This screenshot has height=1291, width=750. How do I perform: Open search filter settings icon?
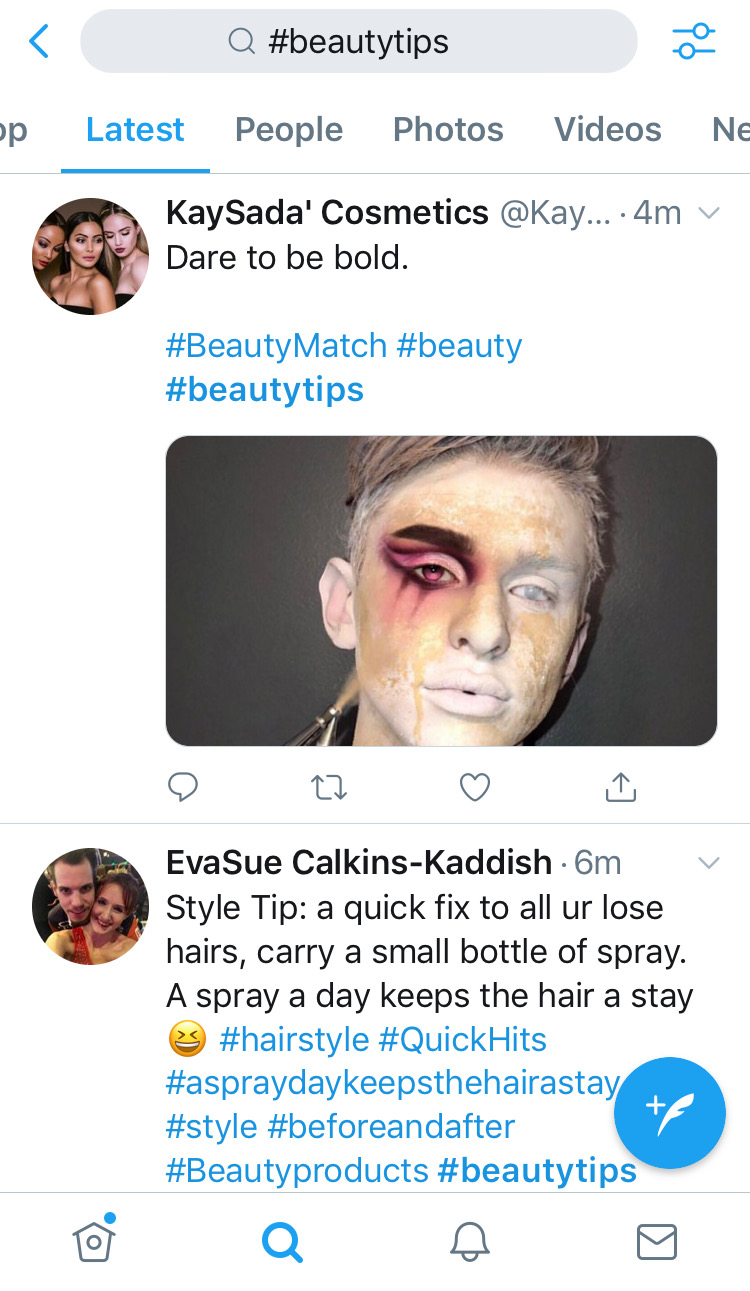693,42
